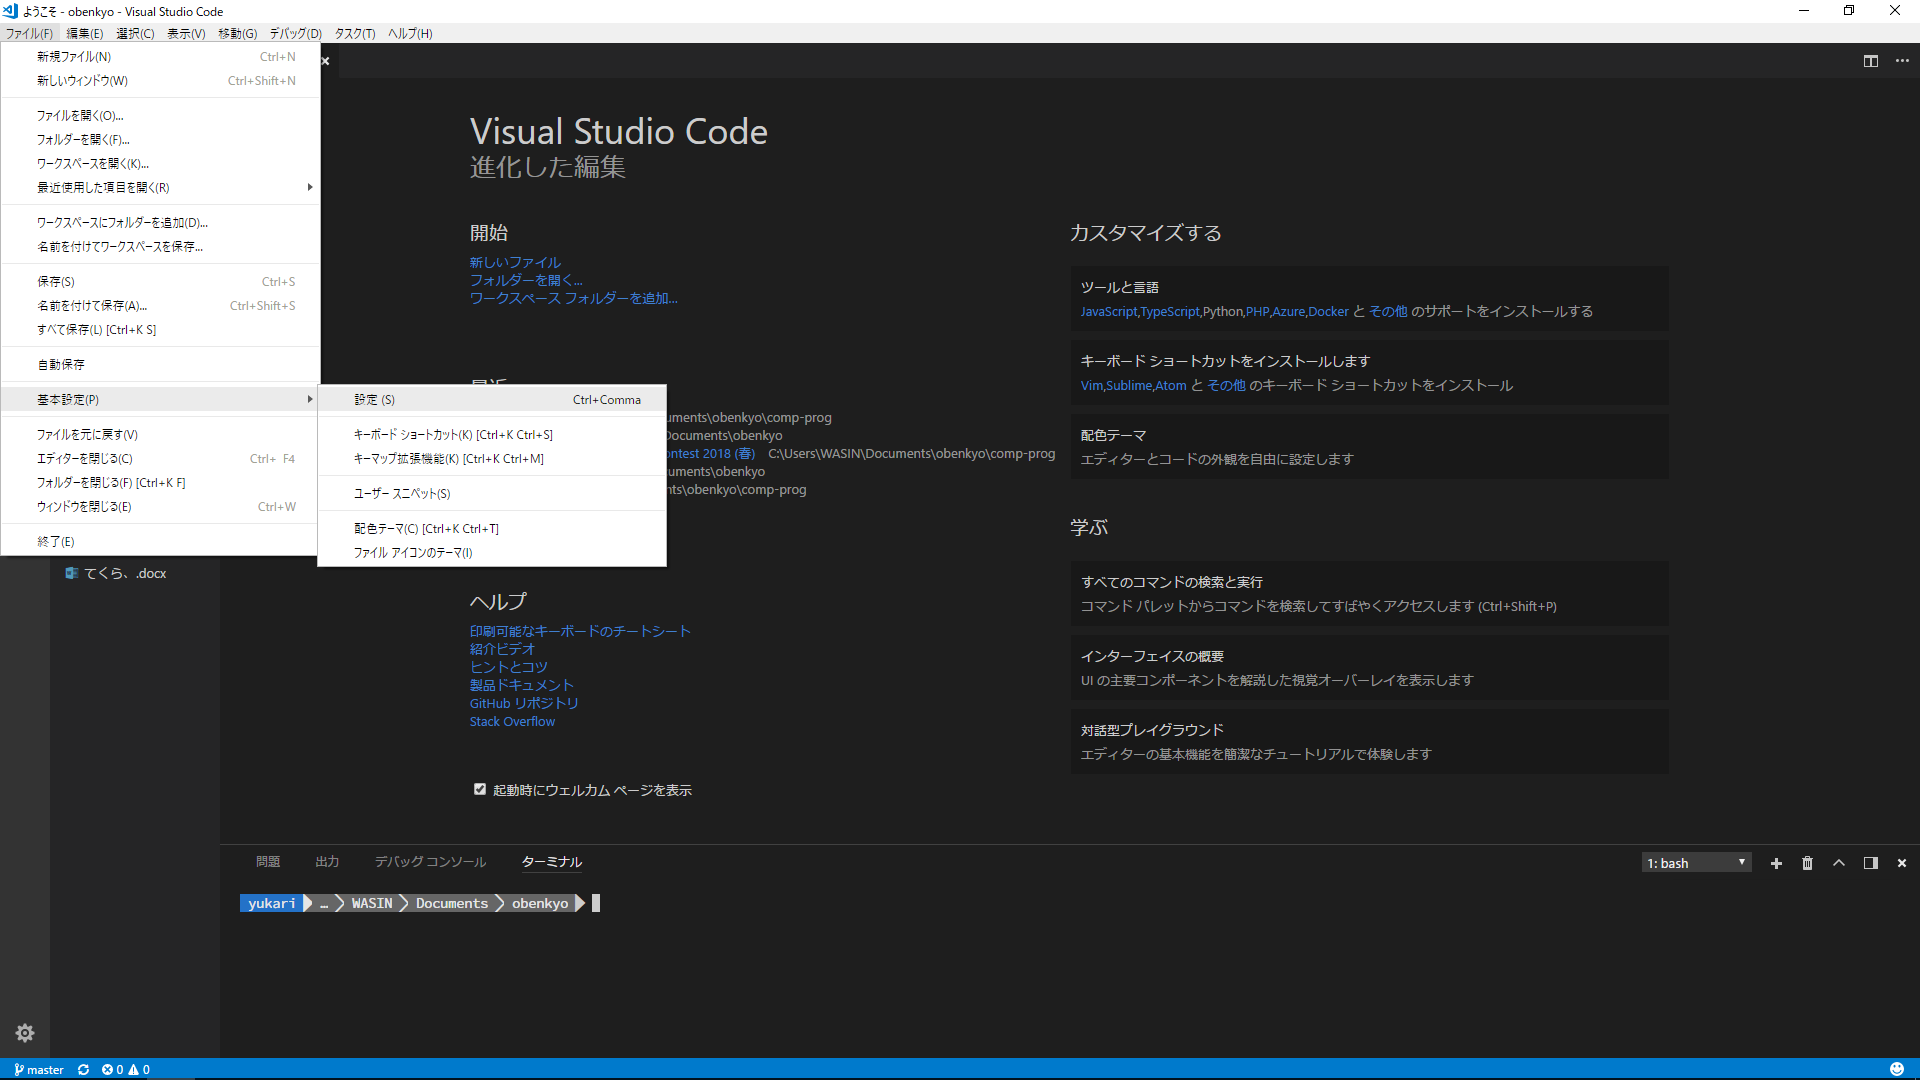Expand the 基本設定 submenu arrow

[309, 399]
